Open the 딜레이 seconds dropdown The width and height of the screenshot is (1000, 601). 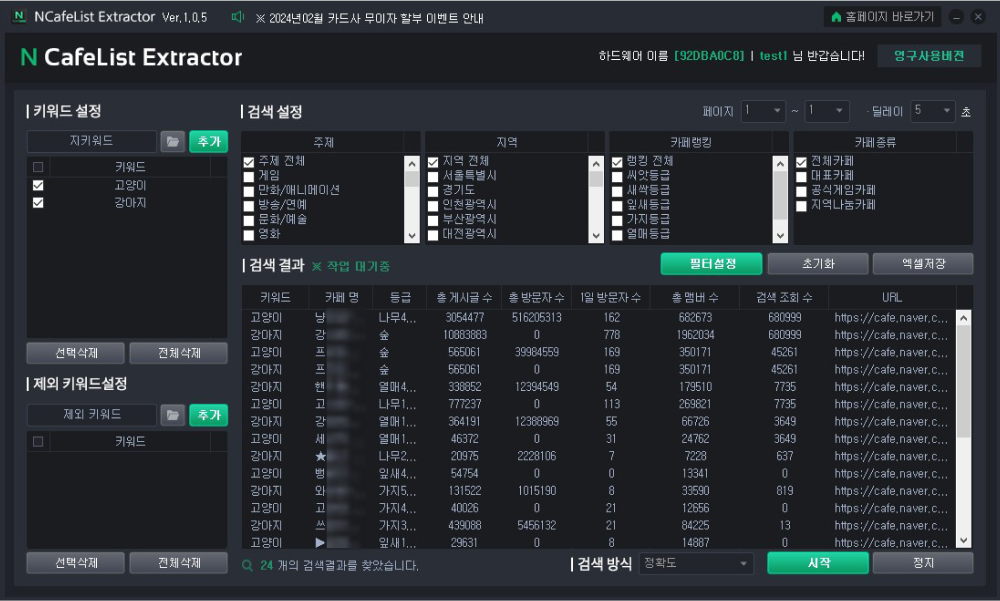(x=933, y=111)
